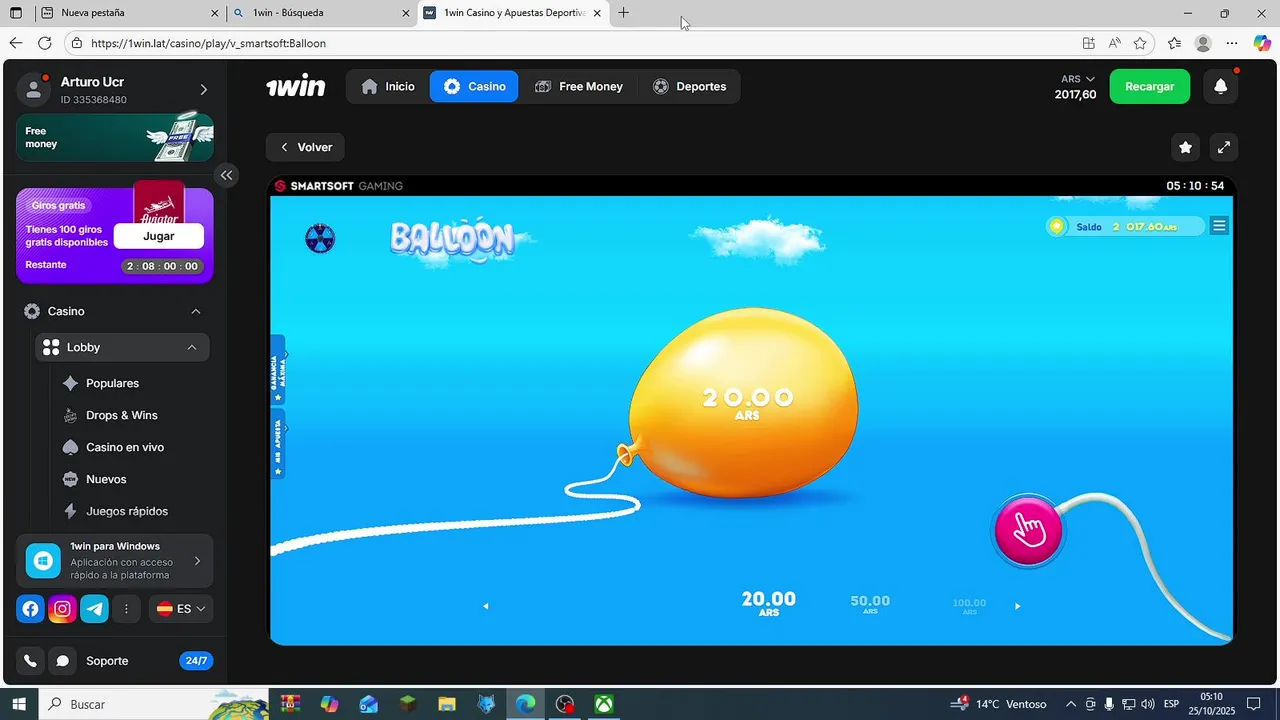Open Nuevos games category
Viewport: 1280px width, 720px height.
(106, 479)
